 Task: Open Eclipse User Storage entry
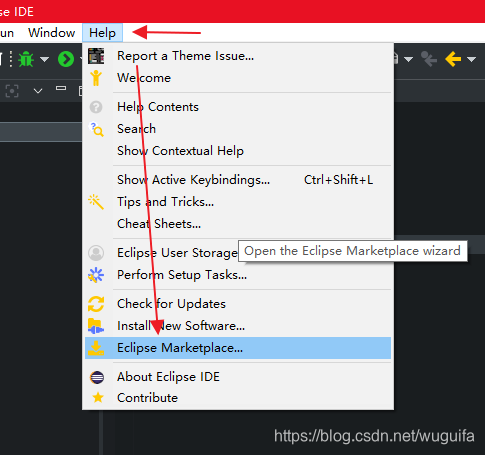coord(177,253)
